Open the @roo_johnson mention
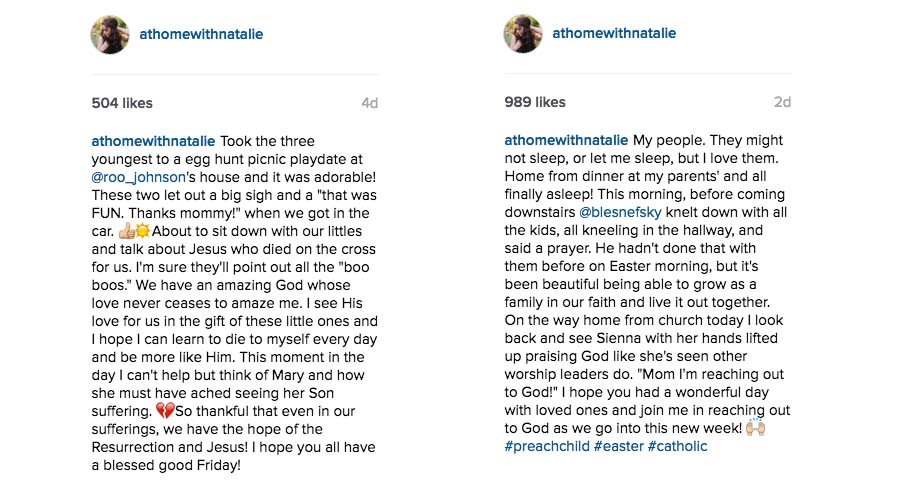Viewport: 897px width, 490px height. [x=138, y=177]
